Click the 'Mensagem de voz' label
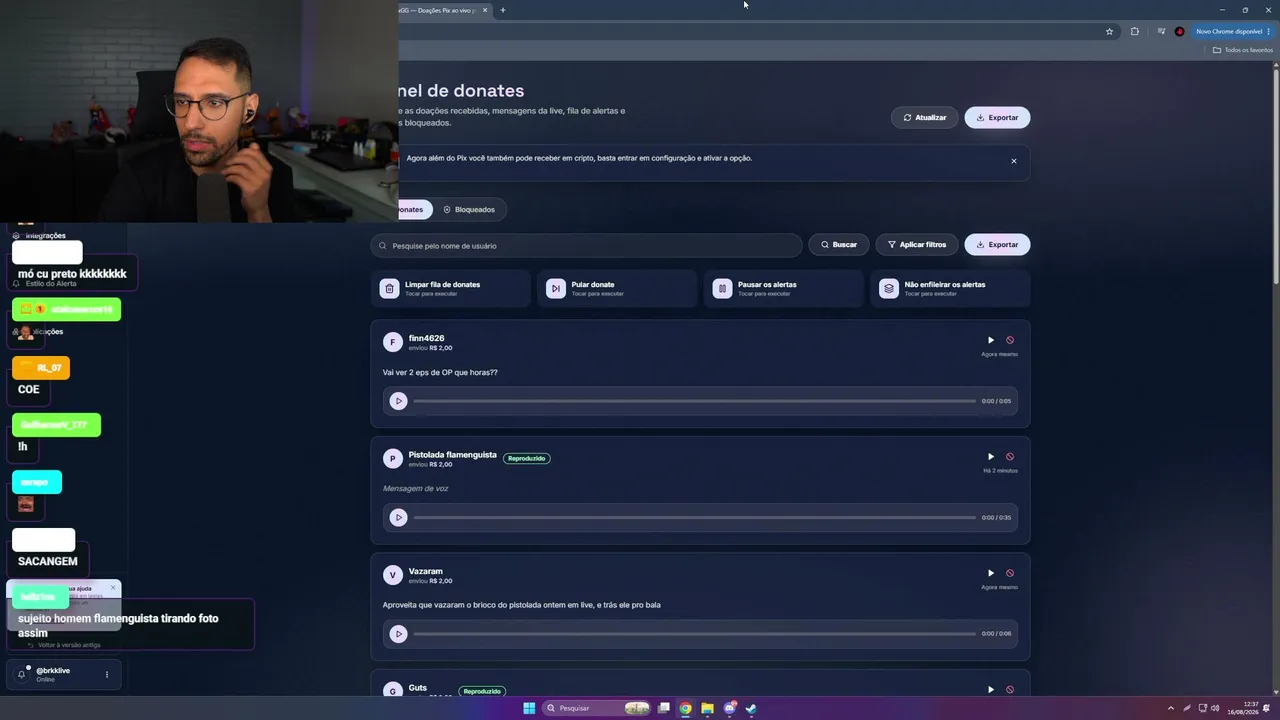1280x720 pixels. tap(415, 489)
